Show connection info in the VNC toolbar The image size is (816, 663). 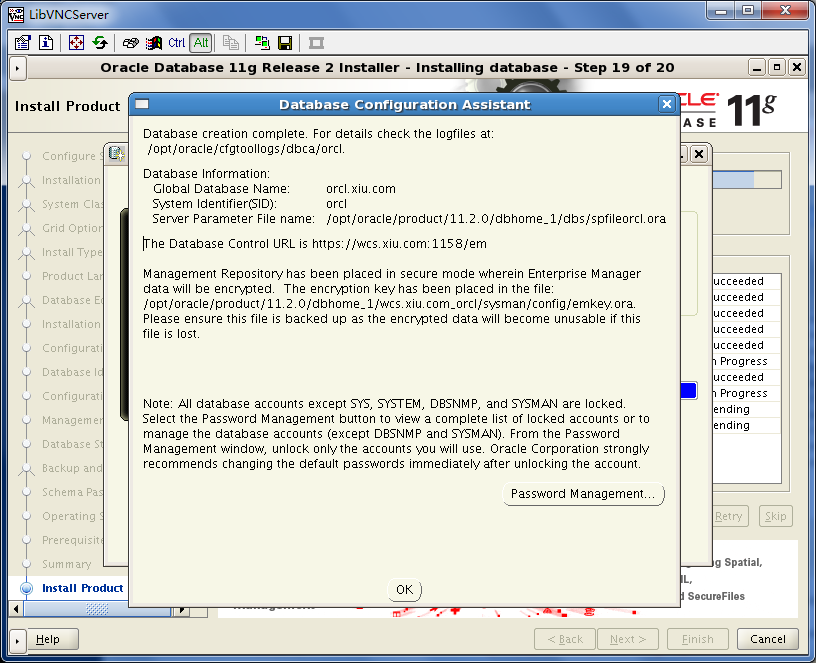point(46,43)
